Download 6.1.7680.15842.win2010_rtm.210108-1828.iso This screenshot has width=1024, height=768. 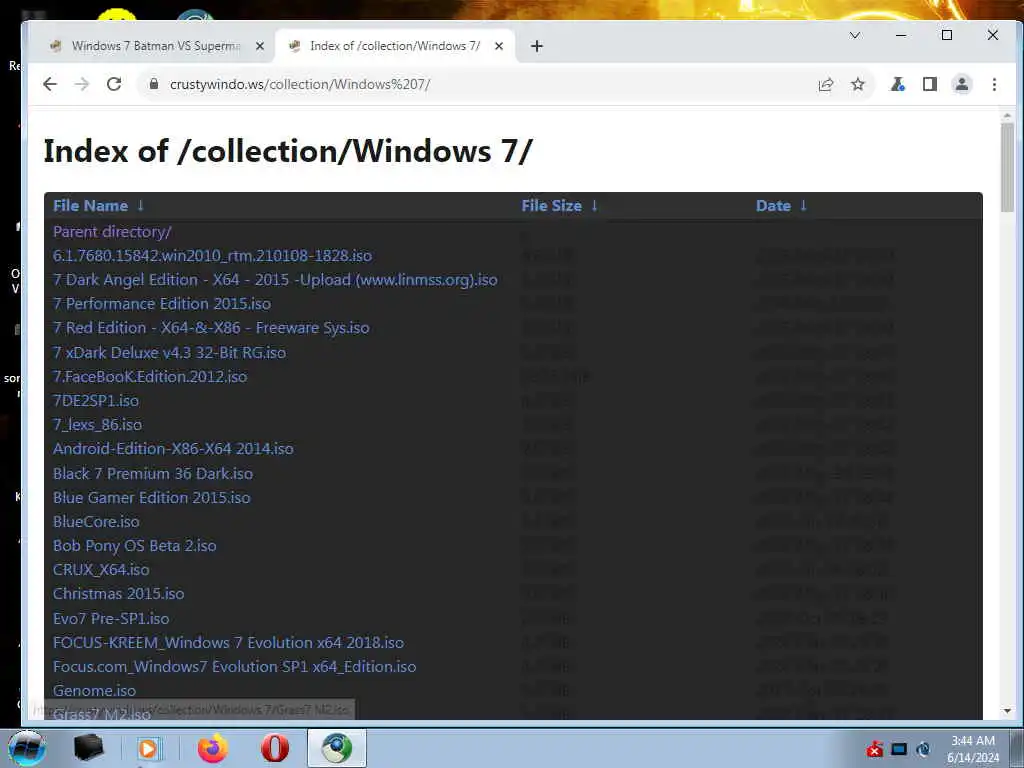pyautogui.click(x=212, y=256)
